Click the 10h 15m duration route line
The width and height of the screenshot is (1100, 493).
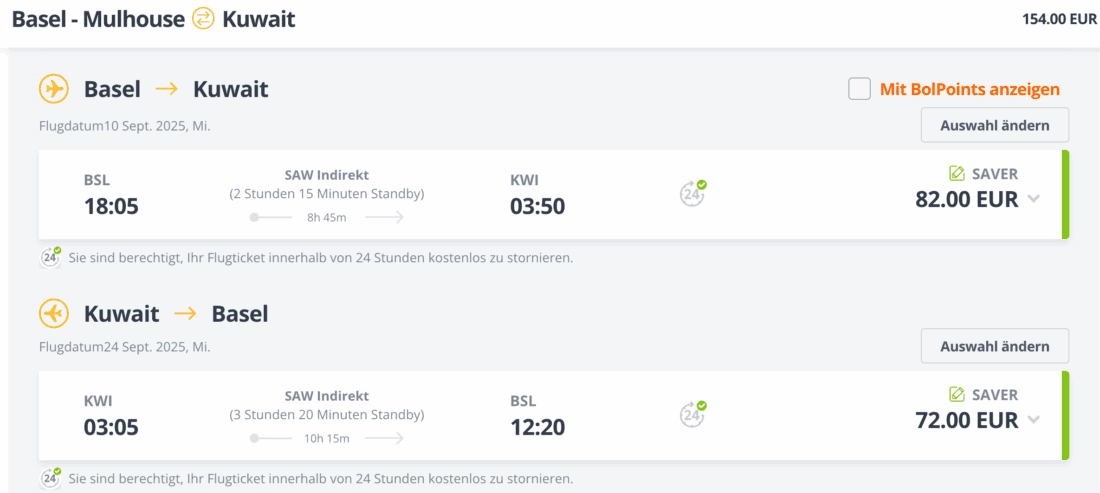coord(327,438)
